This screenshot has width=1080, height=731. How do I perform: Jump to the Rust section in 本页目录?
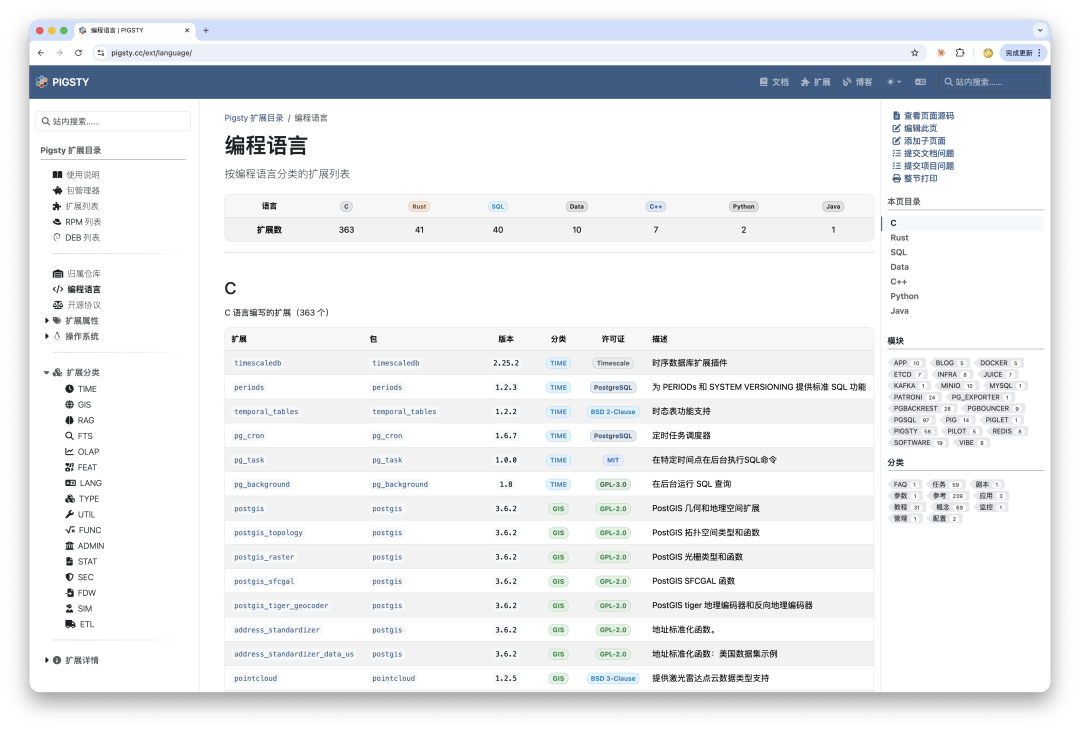[899, 238]
